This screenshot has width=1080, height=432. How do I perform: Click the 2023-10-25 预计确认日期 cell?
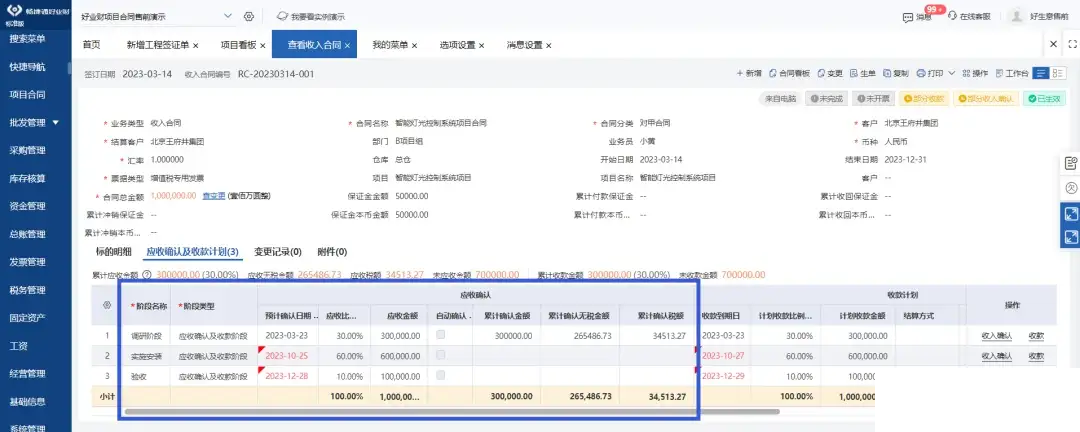(x=289, y=356)
